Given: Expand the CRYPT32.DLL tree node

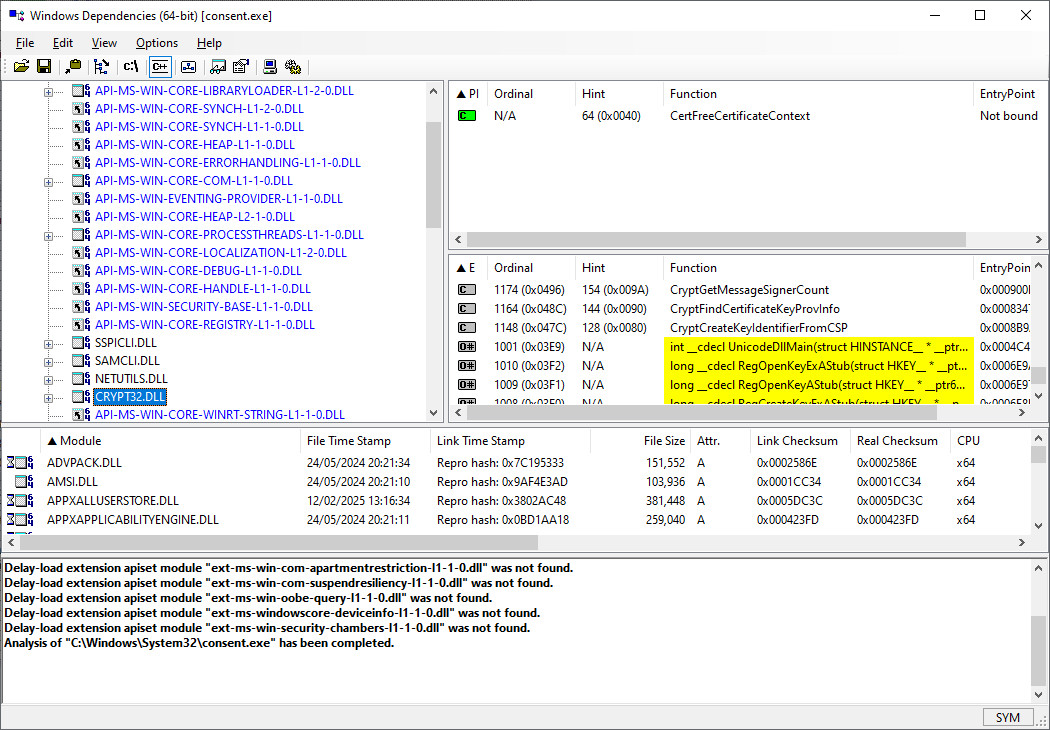Looking at the screenshot, I should [x=48, y=397].
